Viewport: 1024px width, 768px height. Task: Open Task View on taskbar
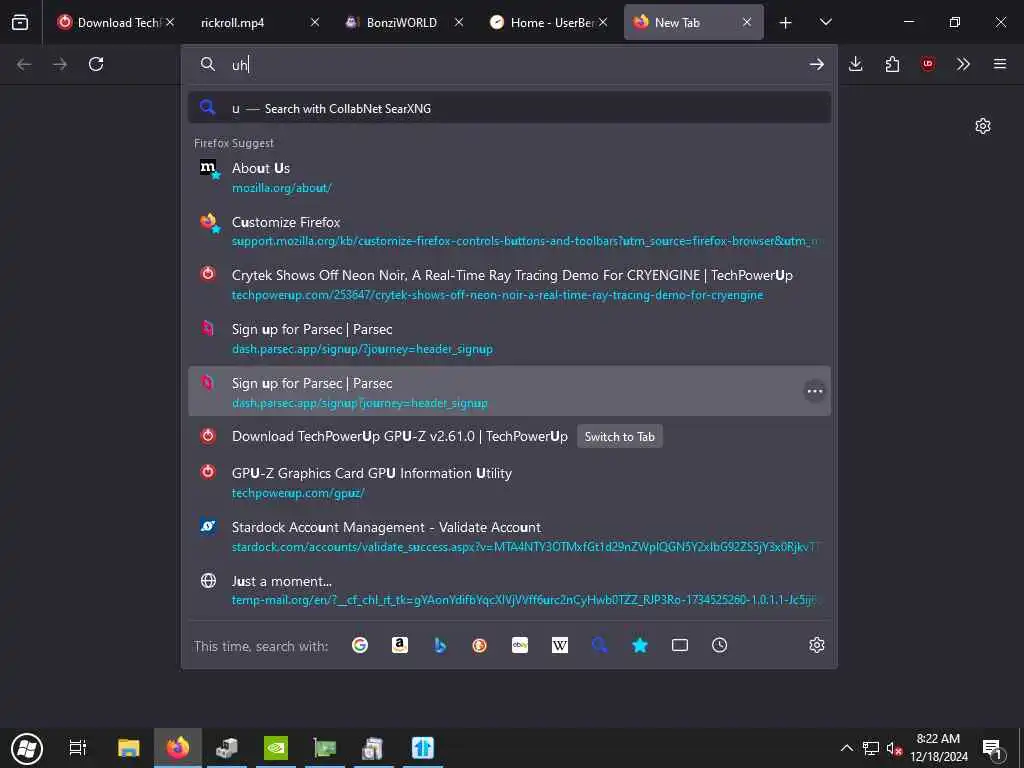(x=78, y=748)
